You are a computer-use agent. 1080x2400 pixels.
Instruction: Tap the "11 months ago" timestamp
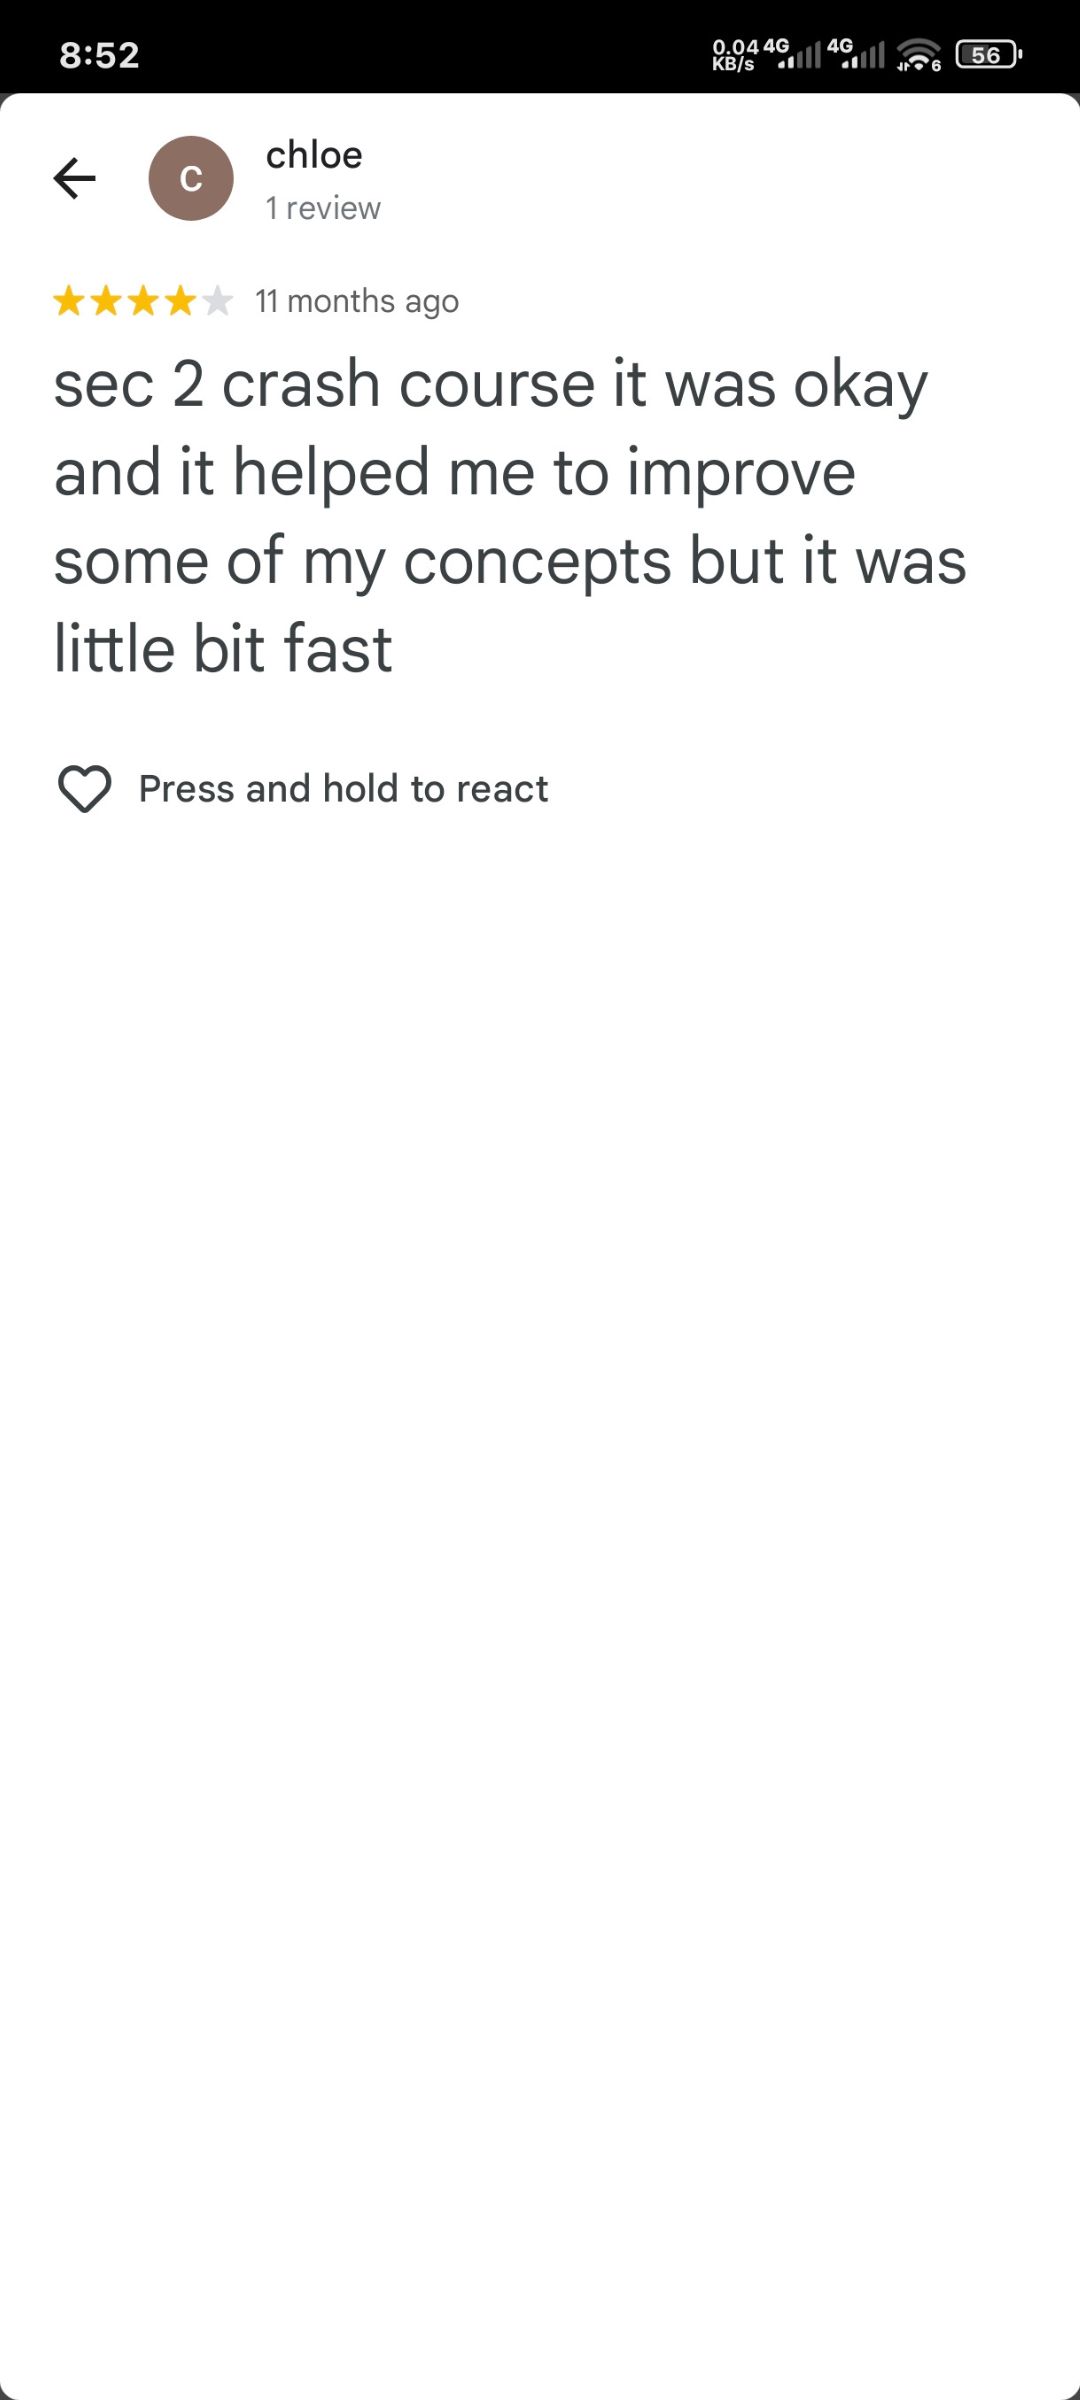(x=357, y=301)
